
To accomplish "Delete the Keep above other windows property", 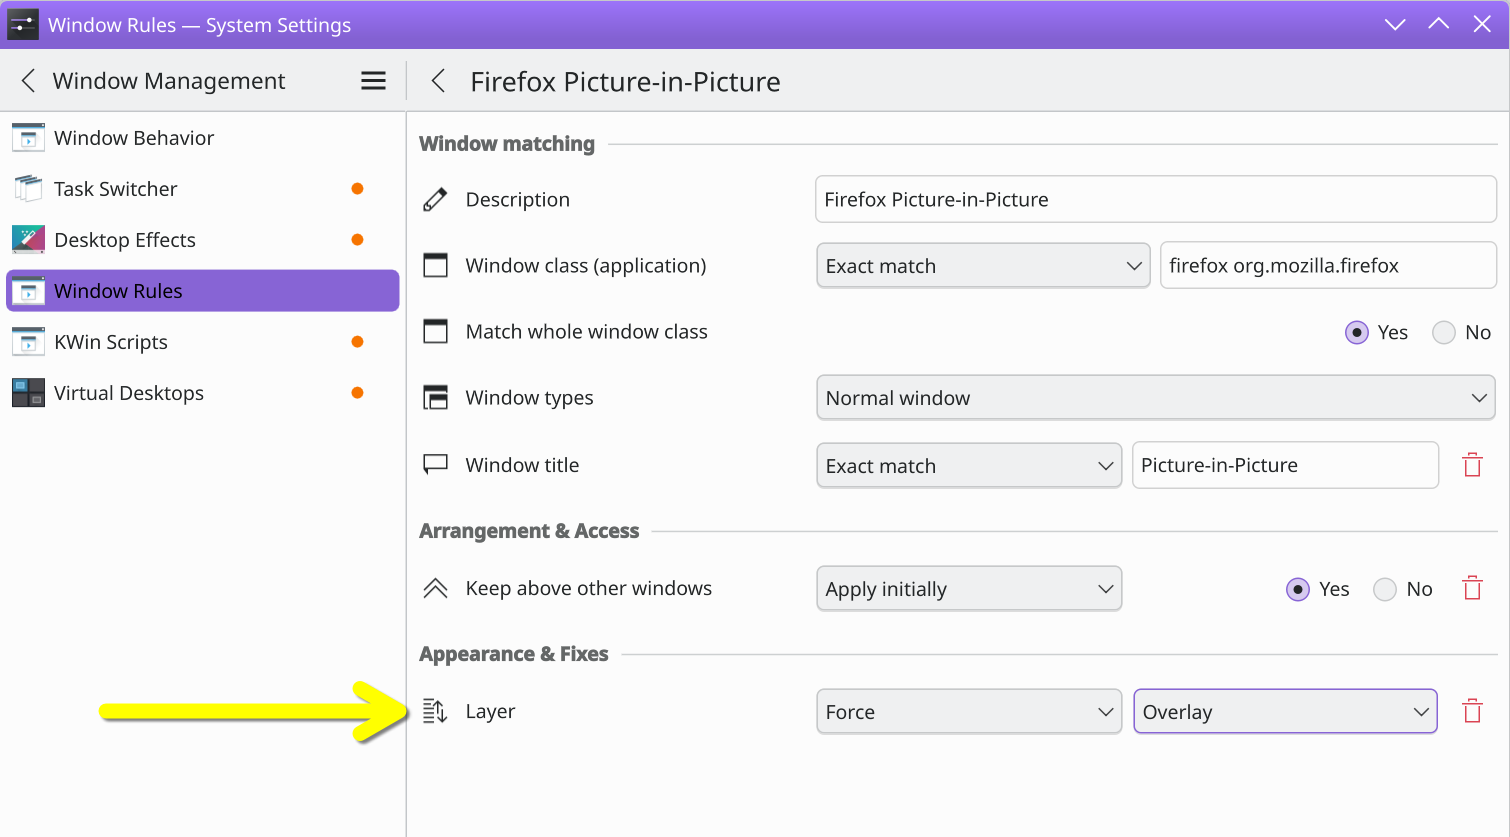I will tap(1472, 588).
